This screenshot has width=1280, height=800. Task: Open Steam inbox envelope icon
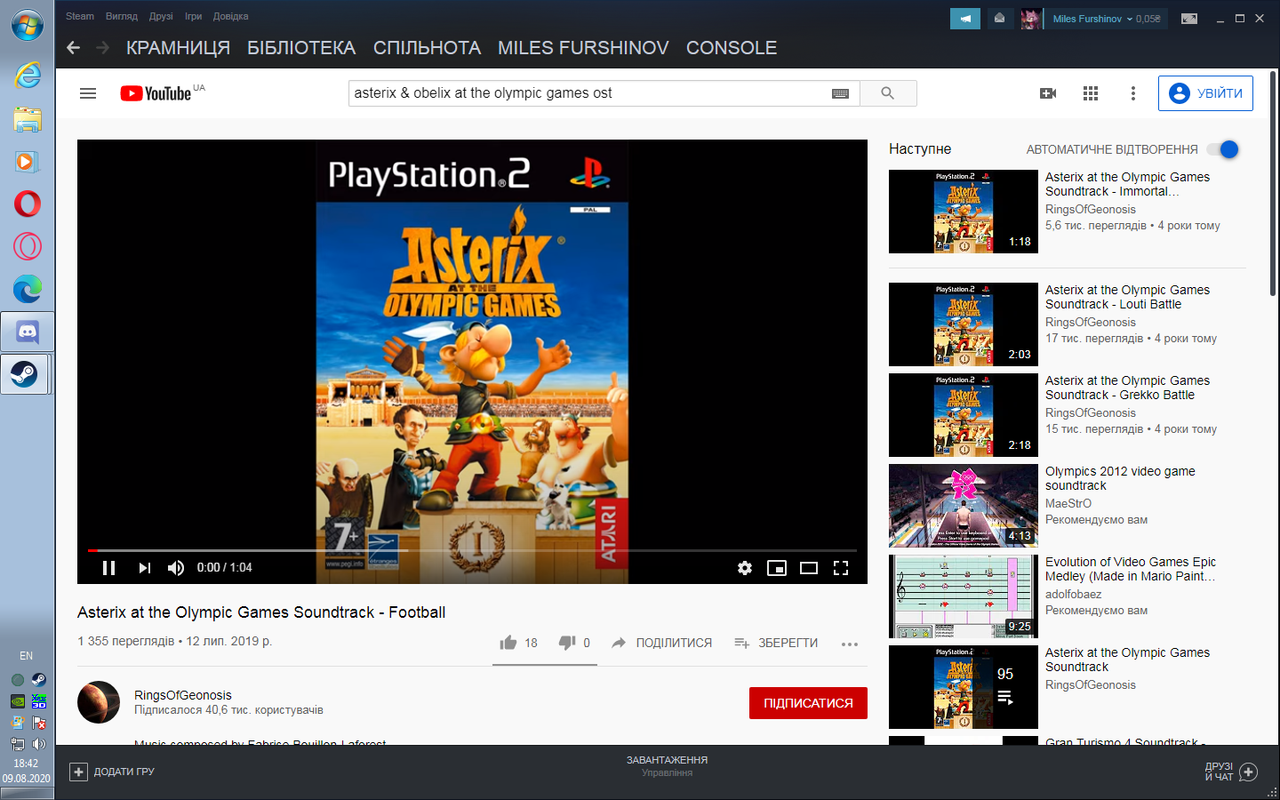999,18
